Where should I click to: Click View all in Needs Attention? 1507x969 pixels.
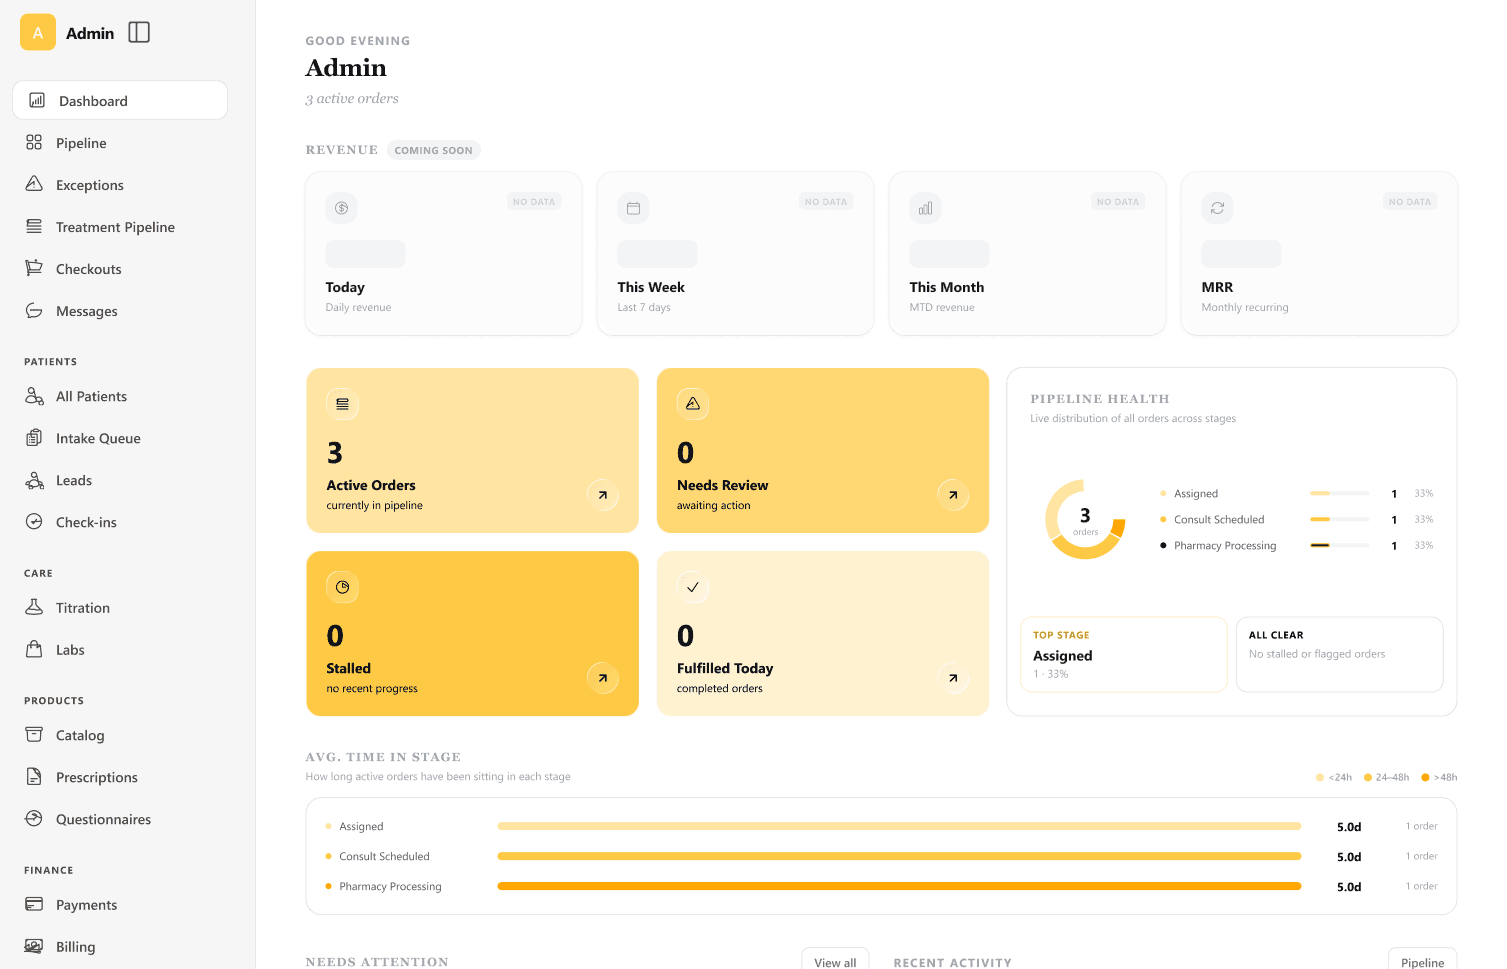pyautogui.click(x=835, y=961)
